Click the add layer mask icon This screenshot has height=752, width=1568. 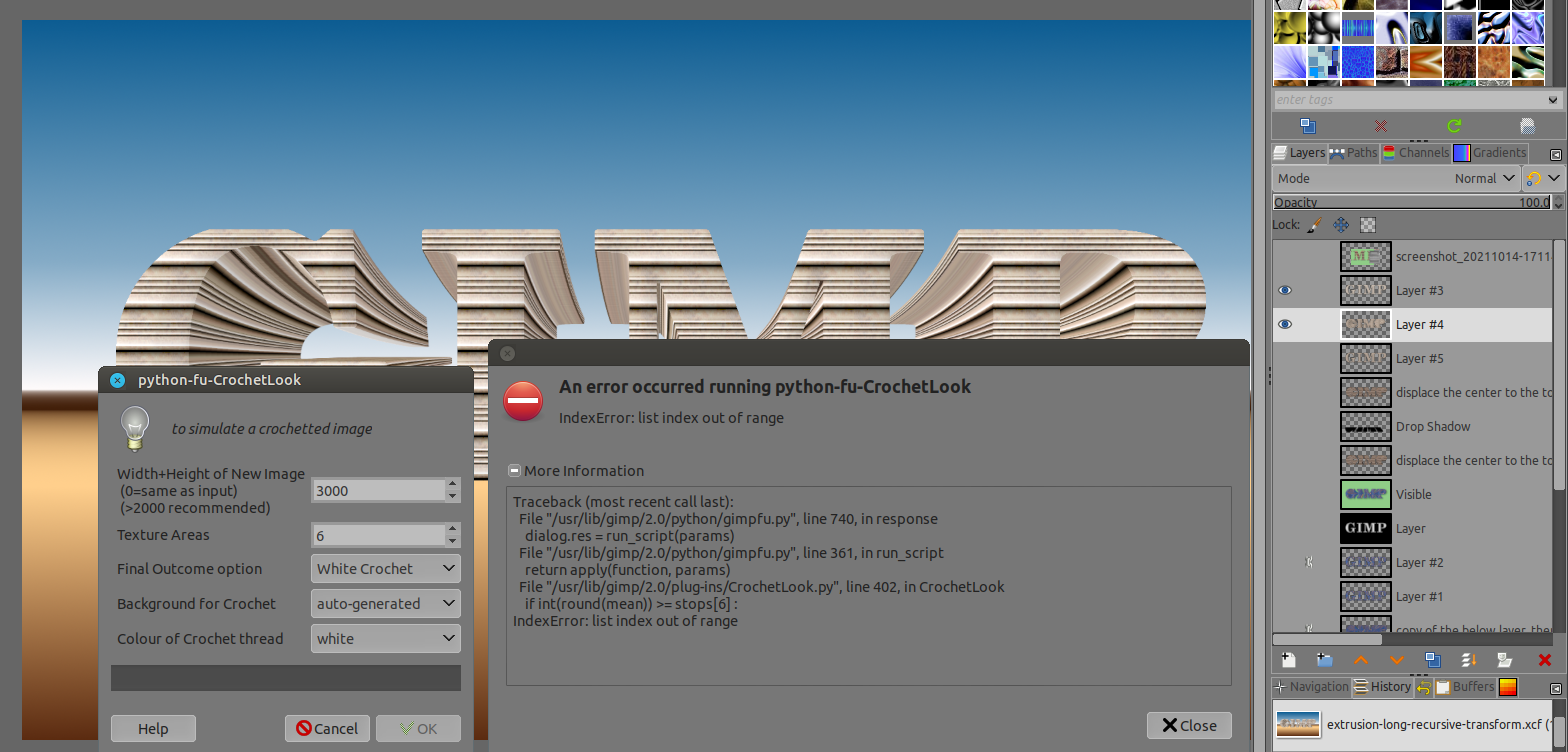tap(1504, 660)
